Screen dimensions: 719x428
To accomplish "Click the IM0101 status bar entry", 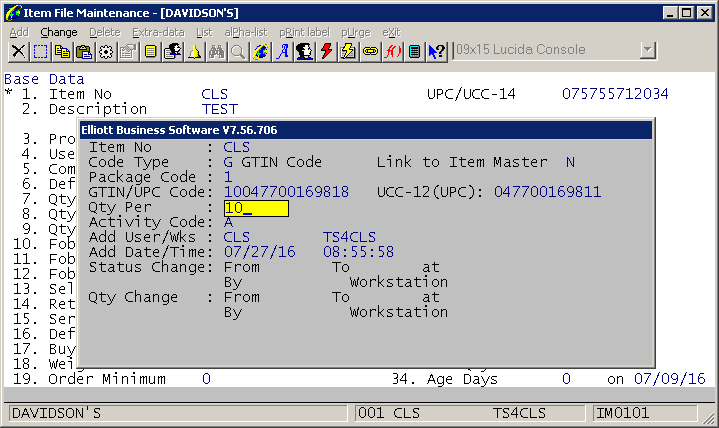I will coord(645,413).
